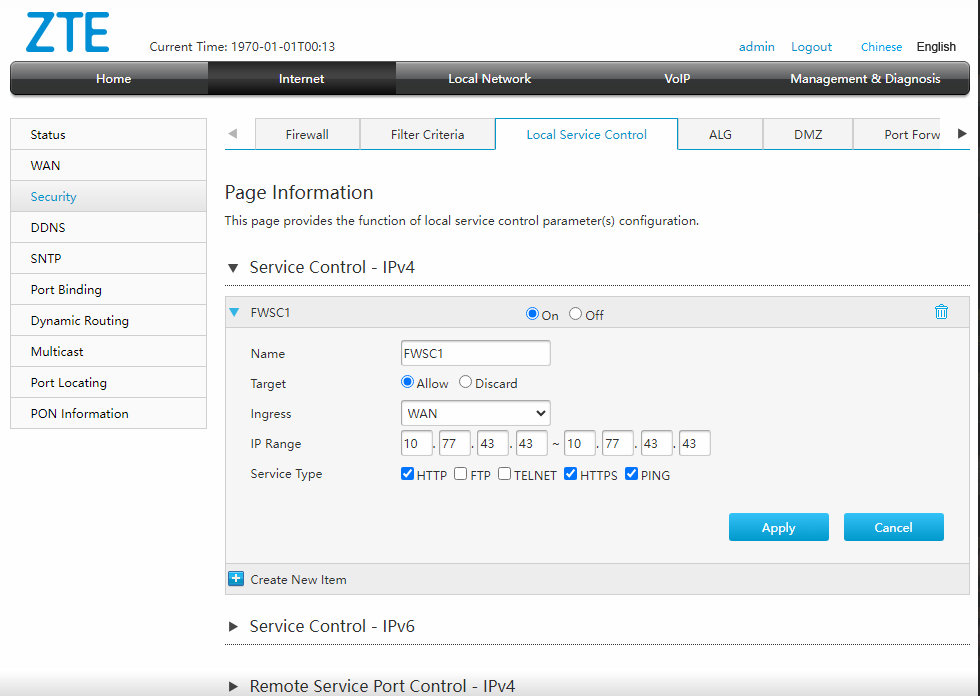Expand the Service Control - IPv6 section
980x696 pixels.
[x=233, y=626]
